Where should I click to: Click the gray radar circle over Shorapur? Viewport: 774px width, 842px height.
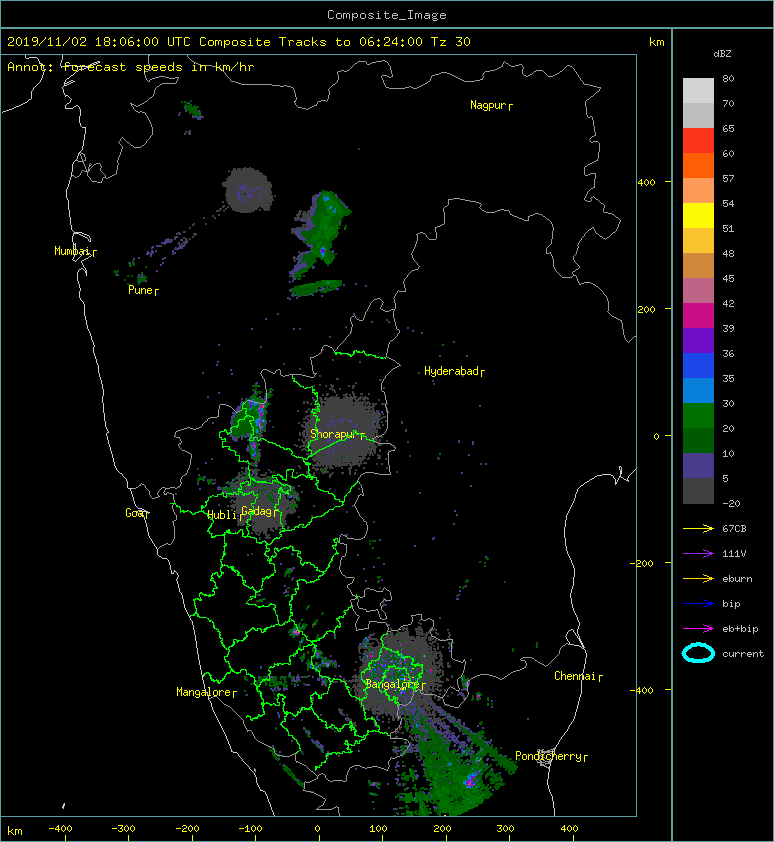[x=344, y=434]
